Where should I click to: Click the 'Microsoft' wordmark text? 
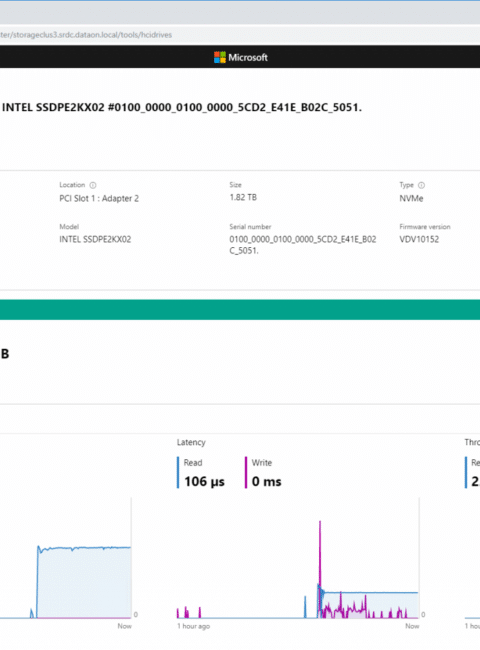point(248,58)
